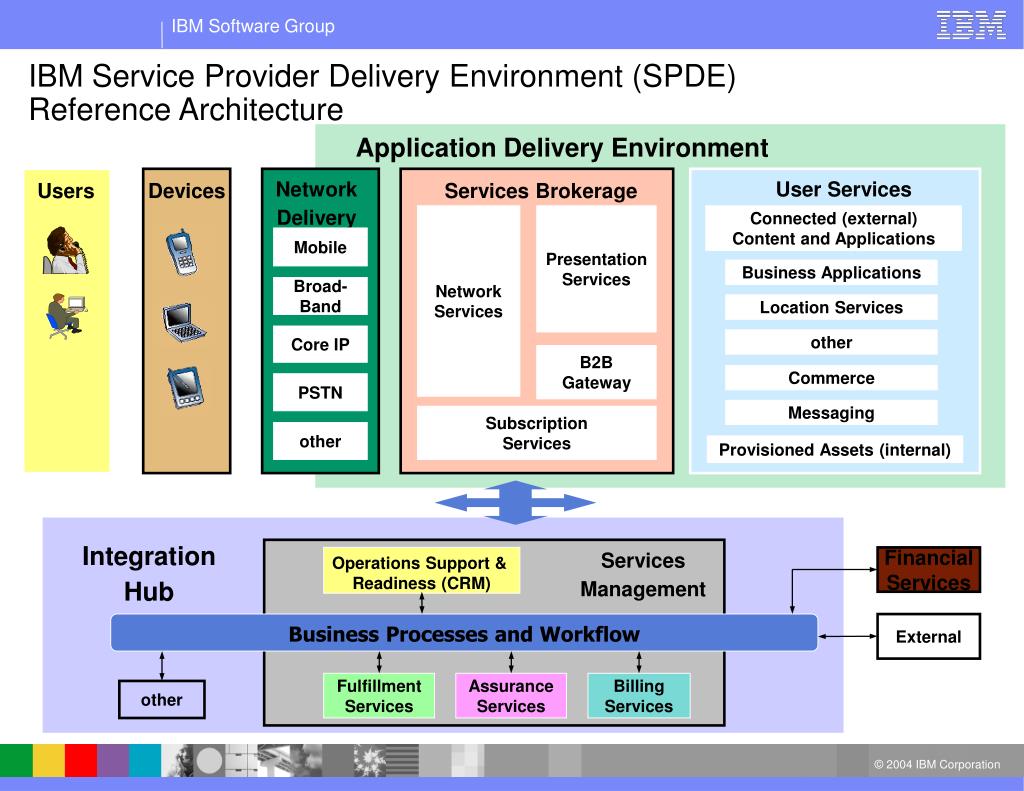
Task: Click the Presentation Services box
Action: pyautogui.click(x=596, y=269)
